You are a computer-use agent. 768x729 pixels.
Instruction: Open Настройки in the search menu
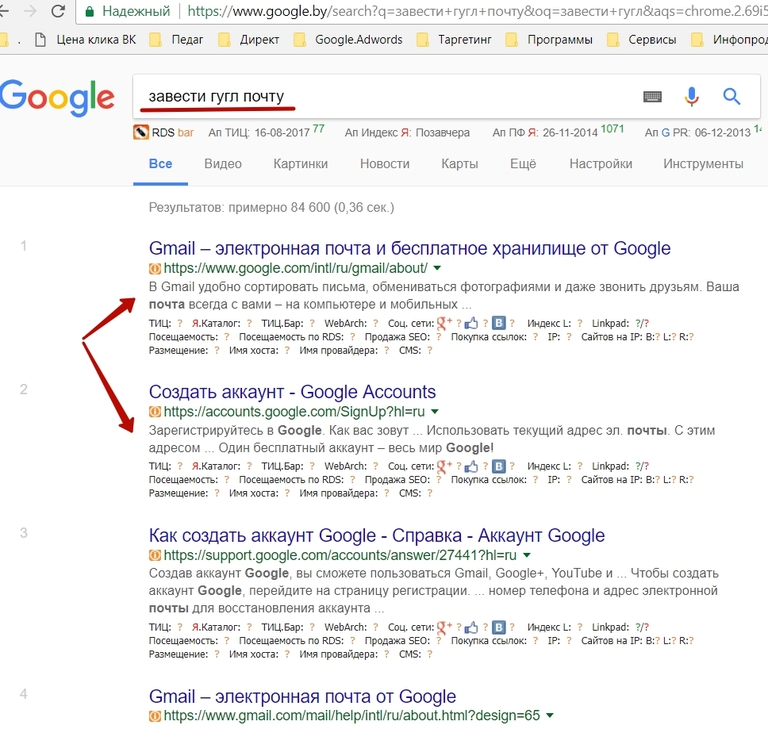pos(600,164)
